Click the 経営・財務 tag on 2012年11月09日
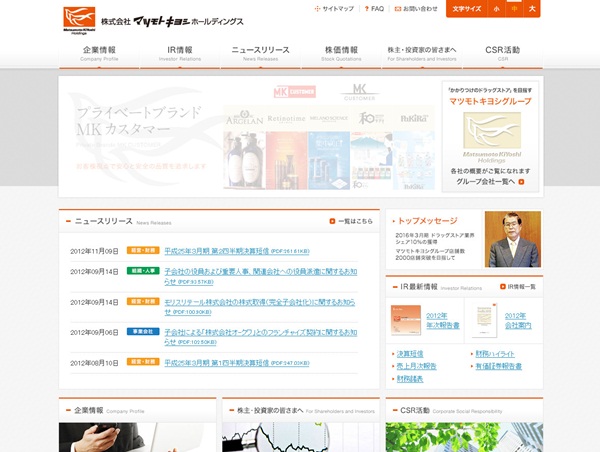 coord(143,250)
